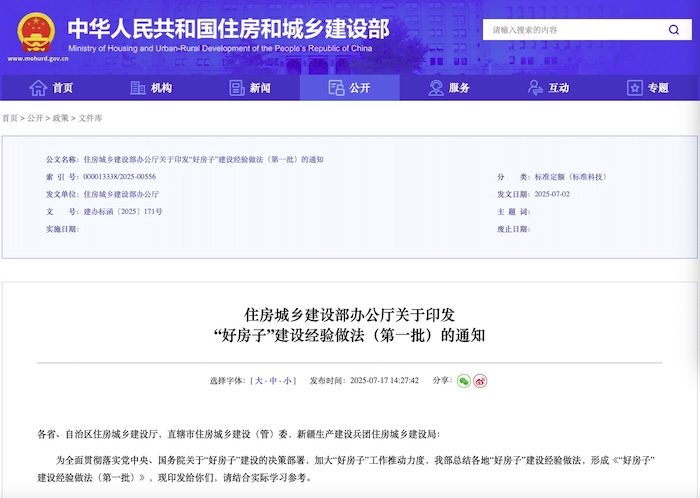The image size is (700, 498).
Task: Open the 服务 navigation tab
Action: (x=449, y=88)
